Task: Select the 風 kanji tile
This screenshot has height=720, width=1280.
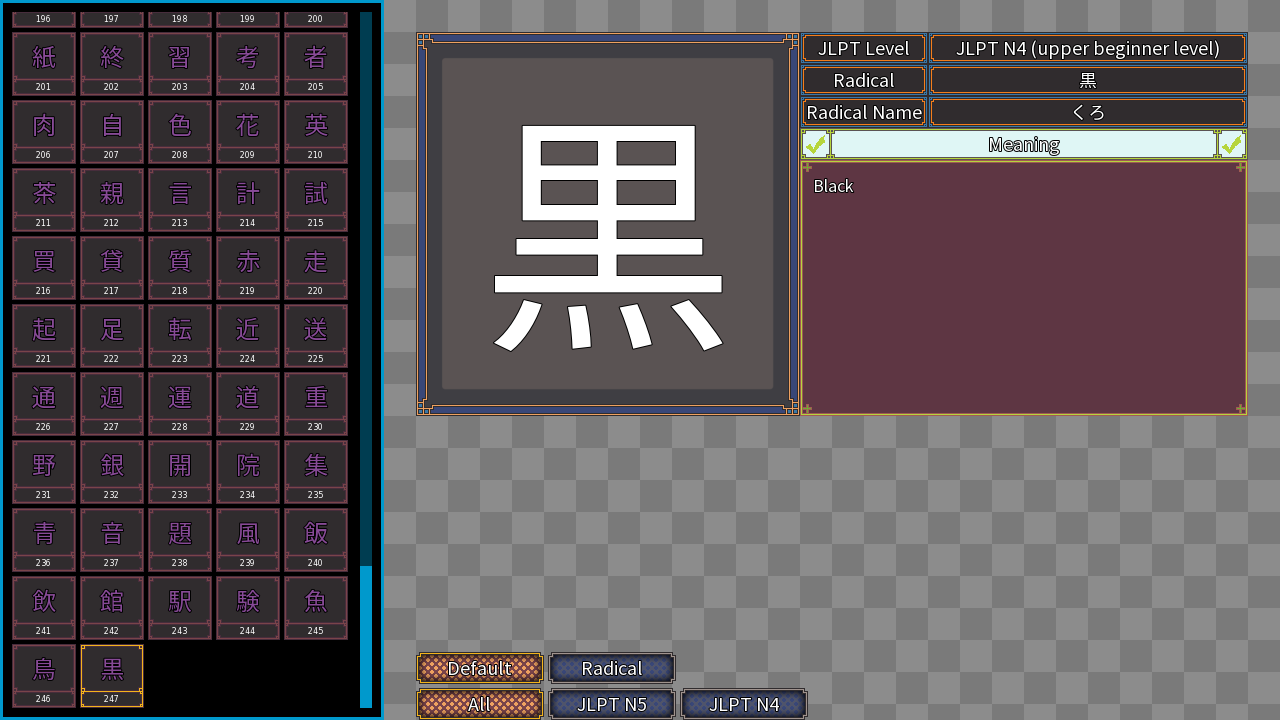Action: point(247,532)
